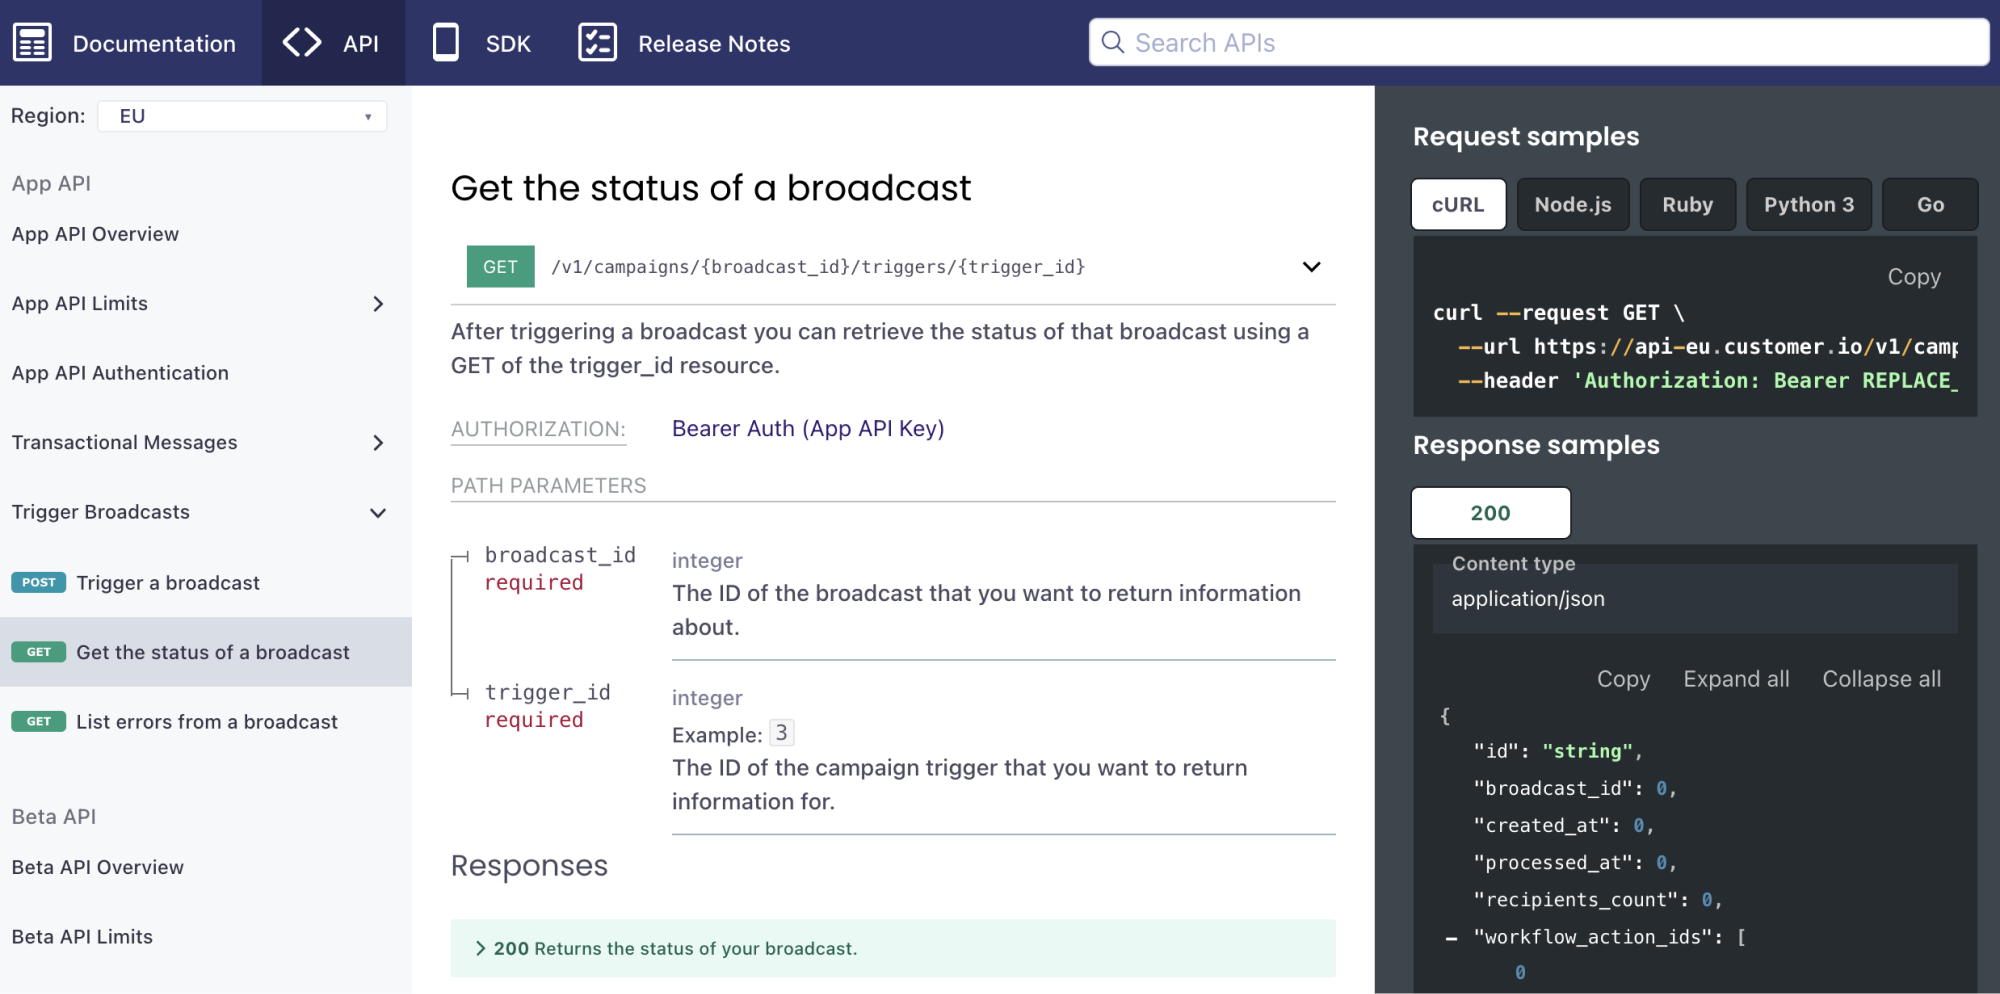Screen dimensions: 2000x994
Task: Collapse workflow_action_ids array with minus icon
Action: [1451, 938]
